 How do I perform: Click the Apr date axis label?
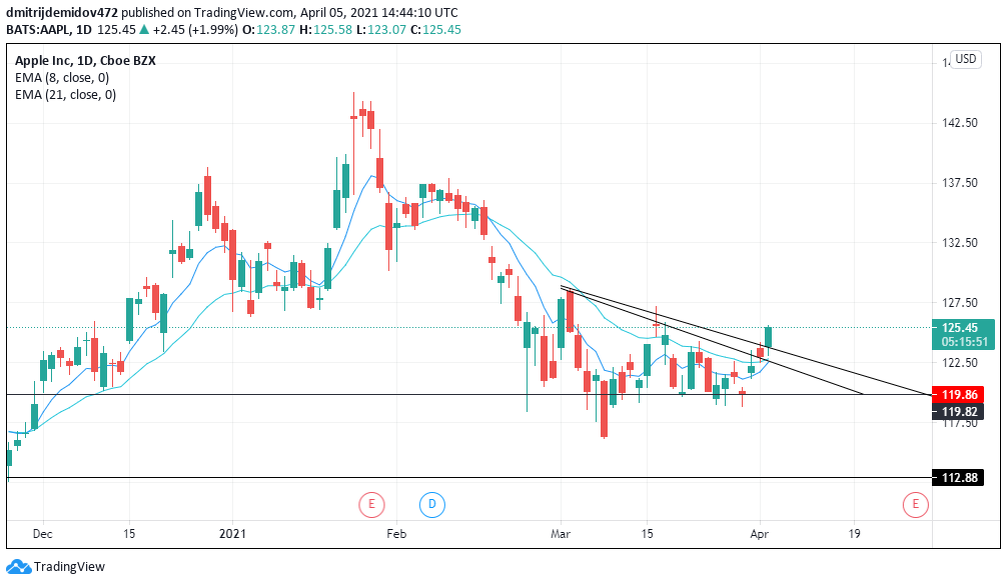coord(760,534)
